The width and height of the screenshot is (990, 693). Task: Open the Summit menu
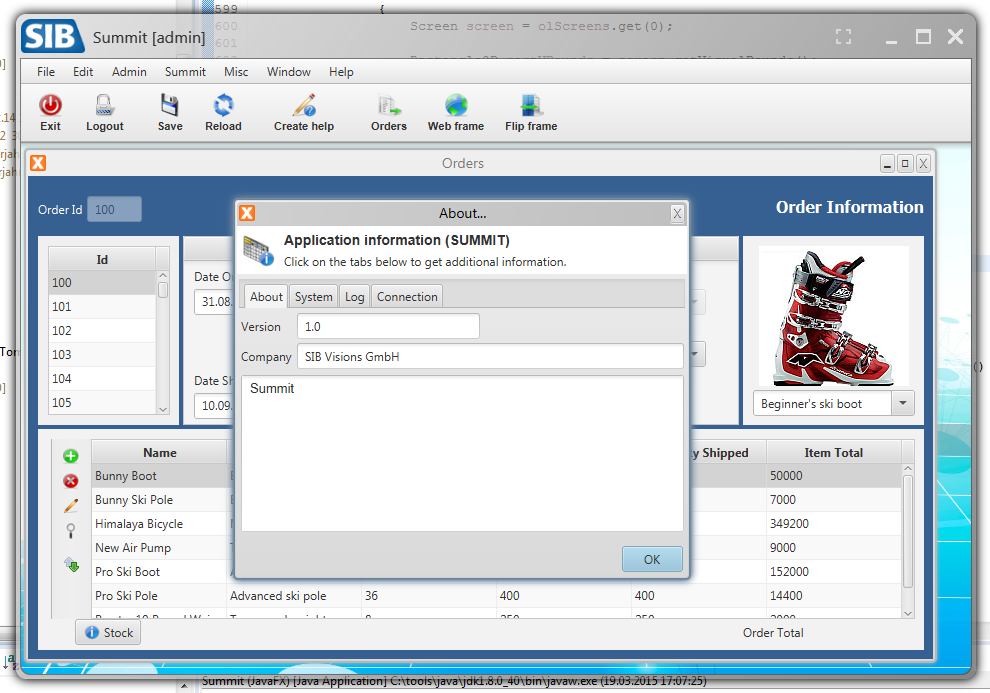(x=185, y=72)
